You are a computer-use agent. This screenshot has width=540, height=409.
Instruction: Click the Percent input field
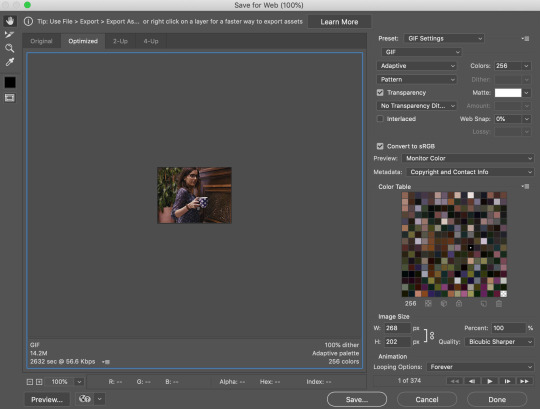[509, 328]
